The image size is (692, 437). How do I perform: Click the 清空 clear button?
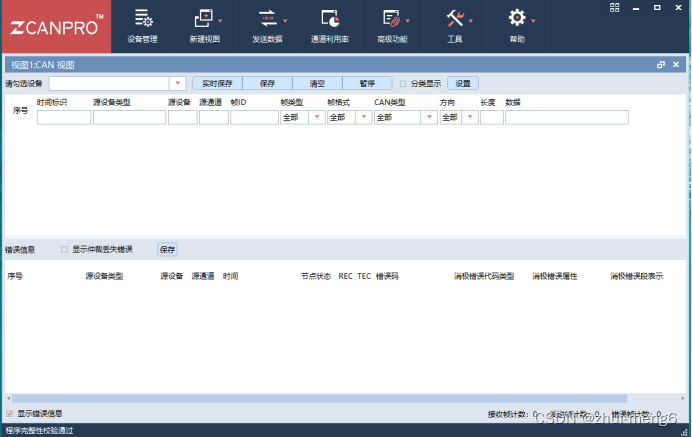tap(317, 83)
